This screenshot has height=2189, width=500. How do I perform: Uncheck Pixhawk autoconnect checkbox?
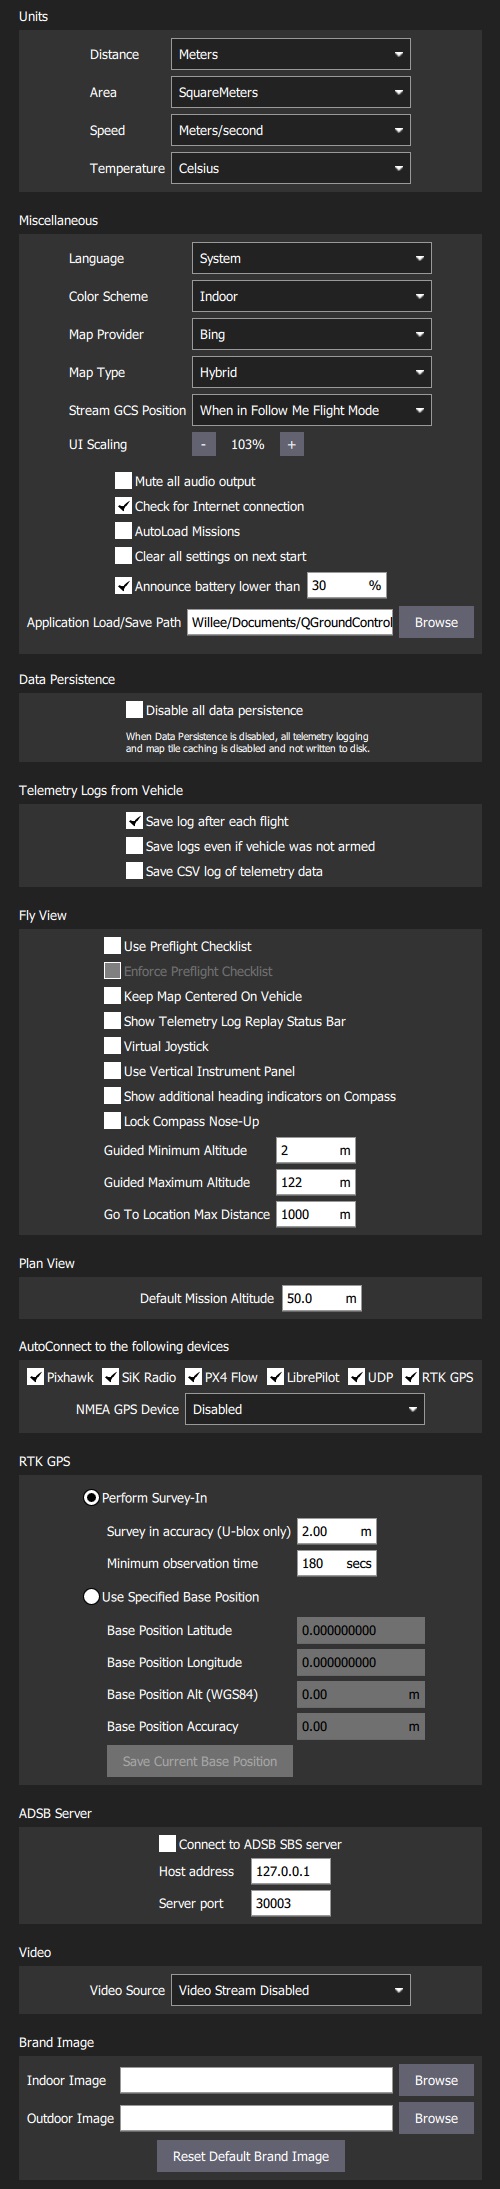click(35, 1377)
